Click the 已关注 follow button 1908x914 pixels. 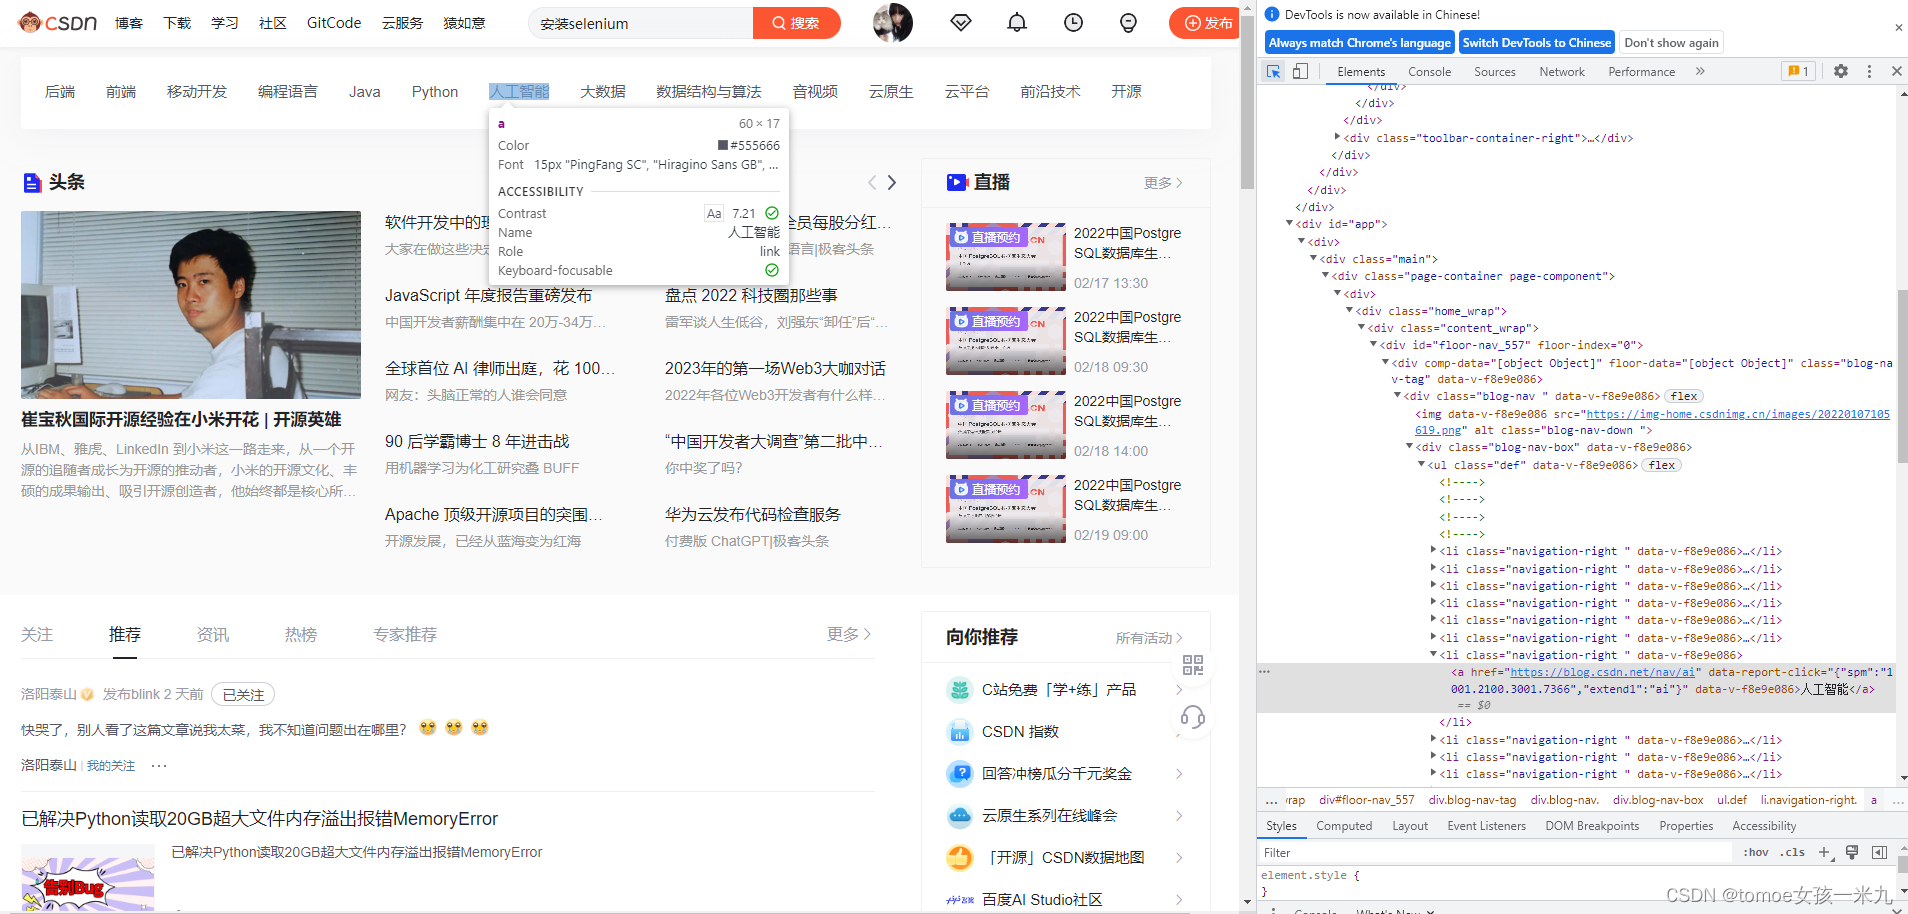pyautogui.click(x=243, y=694)
